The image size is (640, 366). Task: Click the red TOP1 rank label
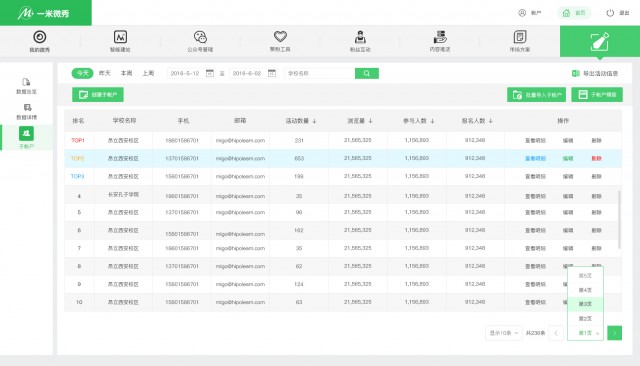click(78, 140)
